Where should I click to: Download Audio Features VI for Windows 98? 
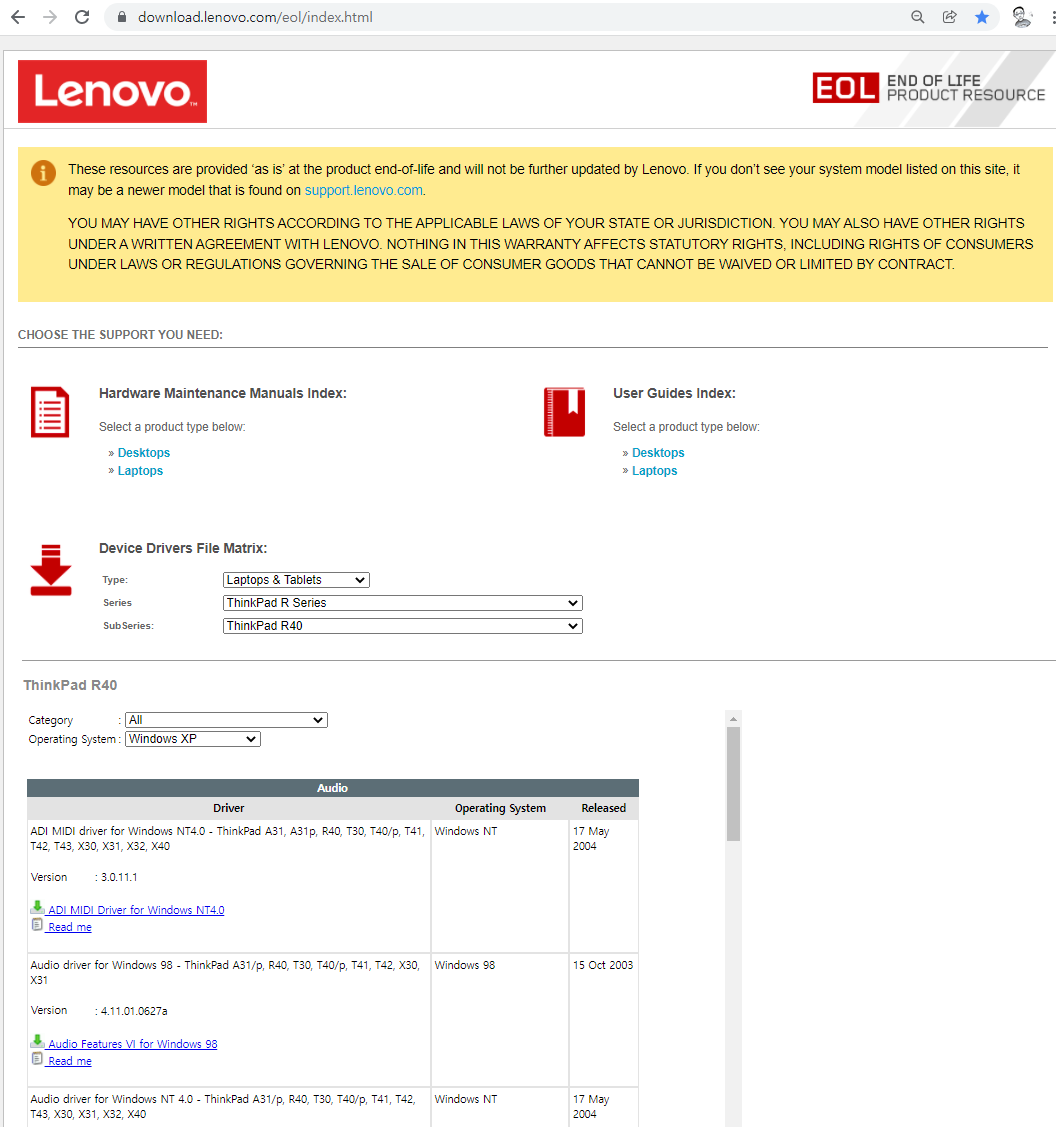(x=132, y=1044)
